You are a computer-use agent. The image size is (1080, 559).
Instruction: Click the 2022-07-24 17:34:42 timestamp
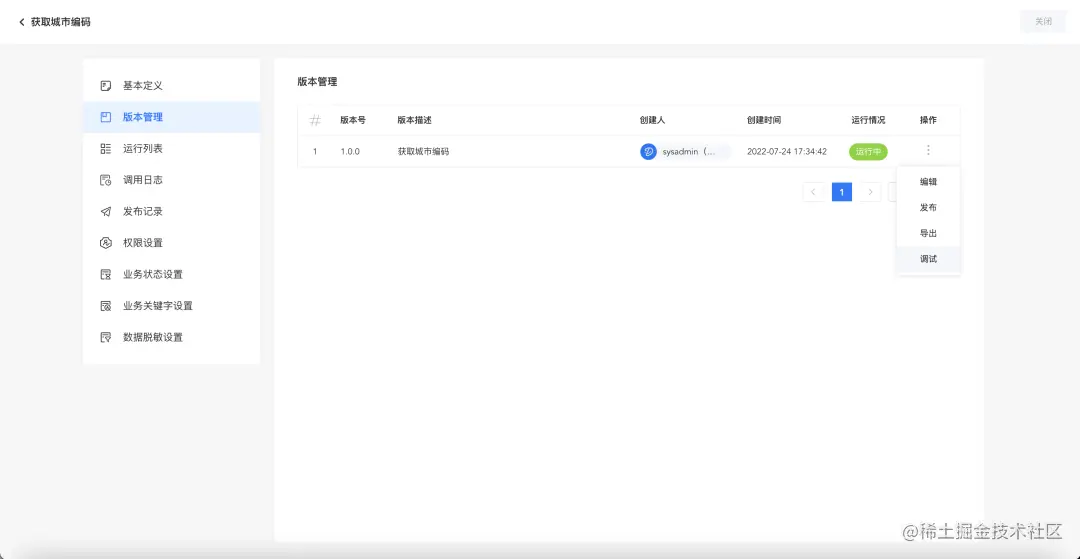(787, 151)
